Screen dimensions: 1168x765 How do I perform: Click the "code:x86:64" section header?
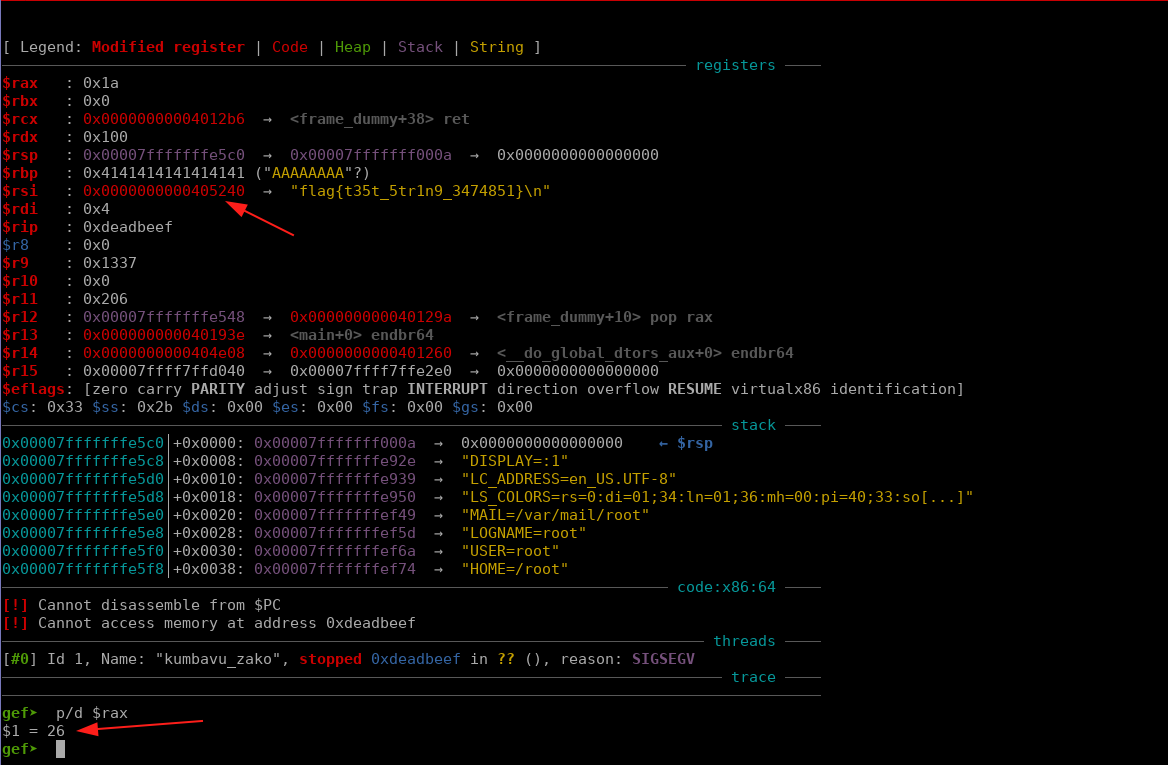[726, 587]
